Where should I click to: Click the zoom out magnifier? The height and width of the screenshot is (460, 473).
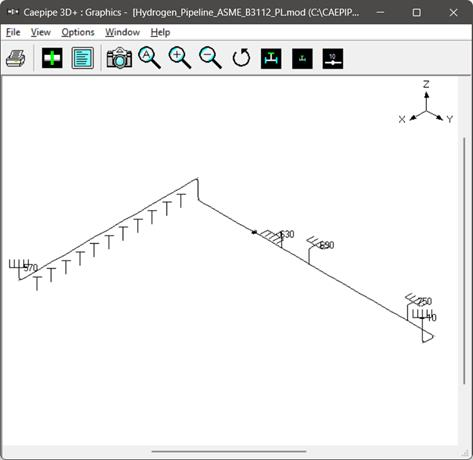pyautogui.click(x=210, y=58)
